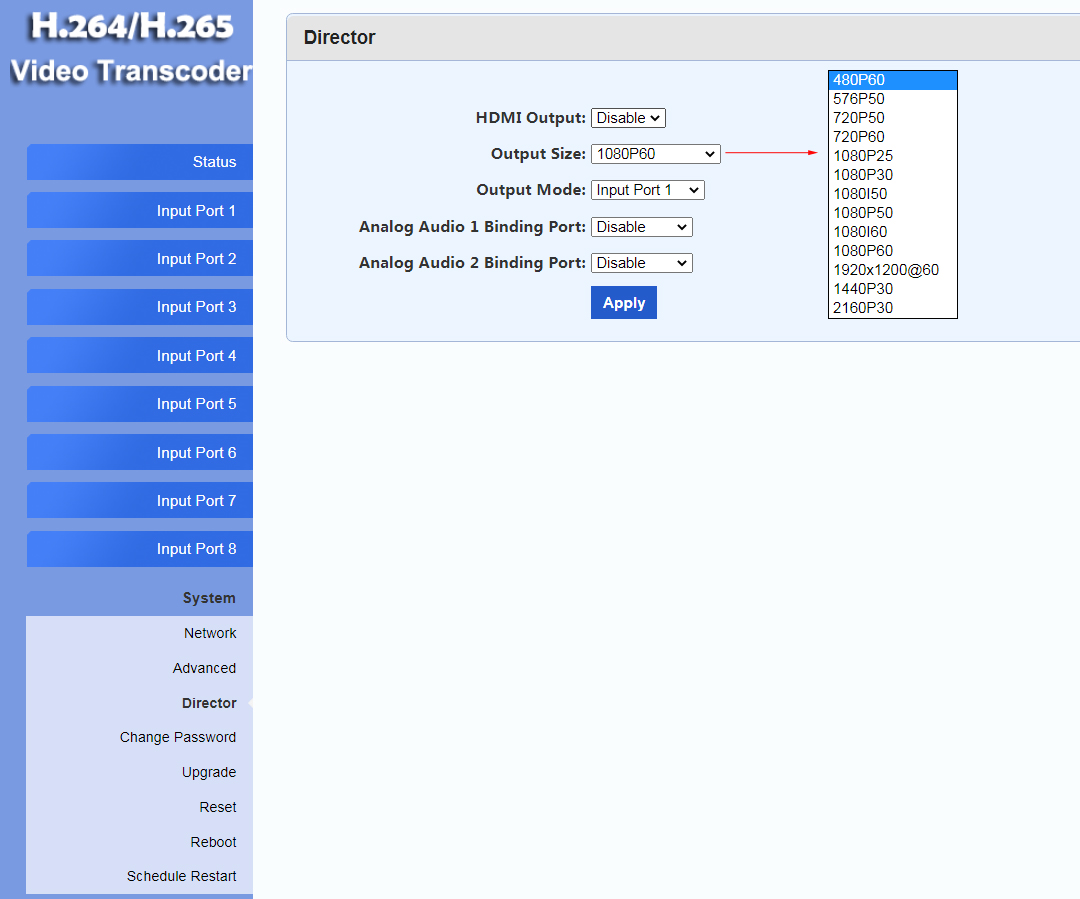Open the Output Size dropdown
Viewport: 1080px width, 899px height.
(655, 153)
